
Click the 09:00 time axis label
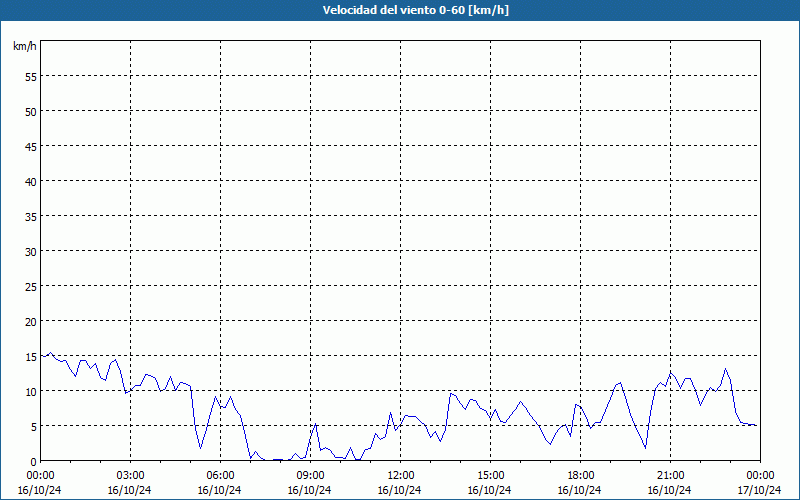(310, 476)
